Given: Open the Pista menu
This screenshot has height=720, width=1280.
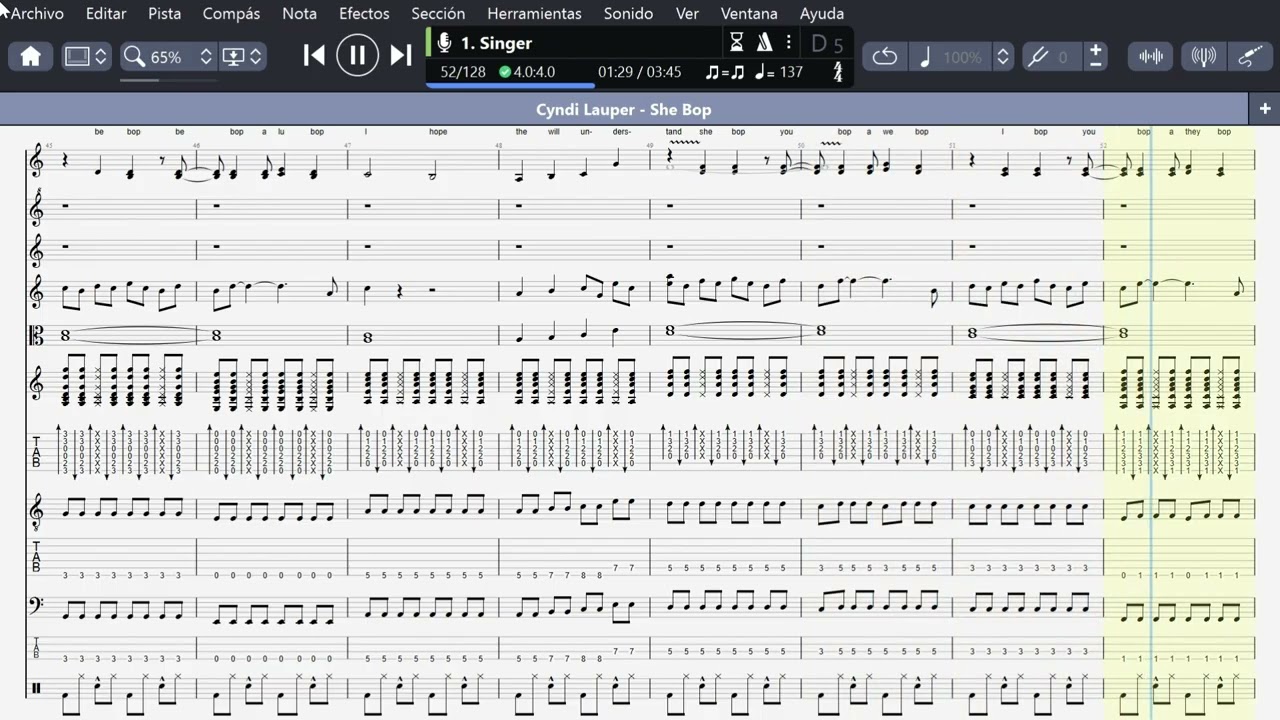Looking at the screenshot, I should point(164,14).
